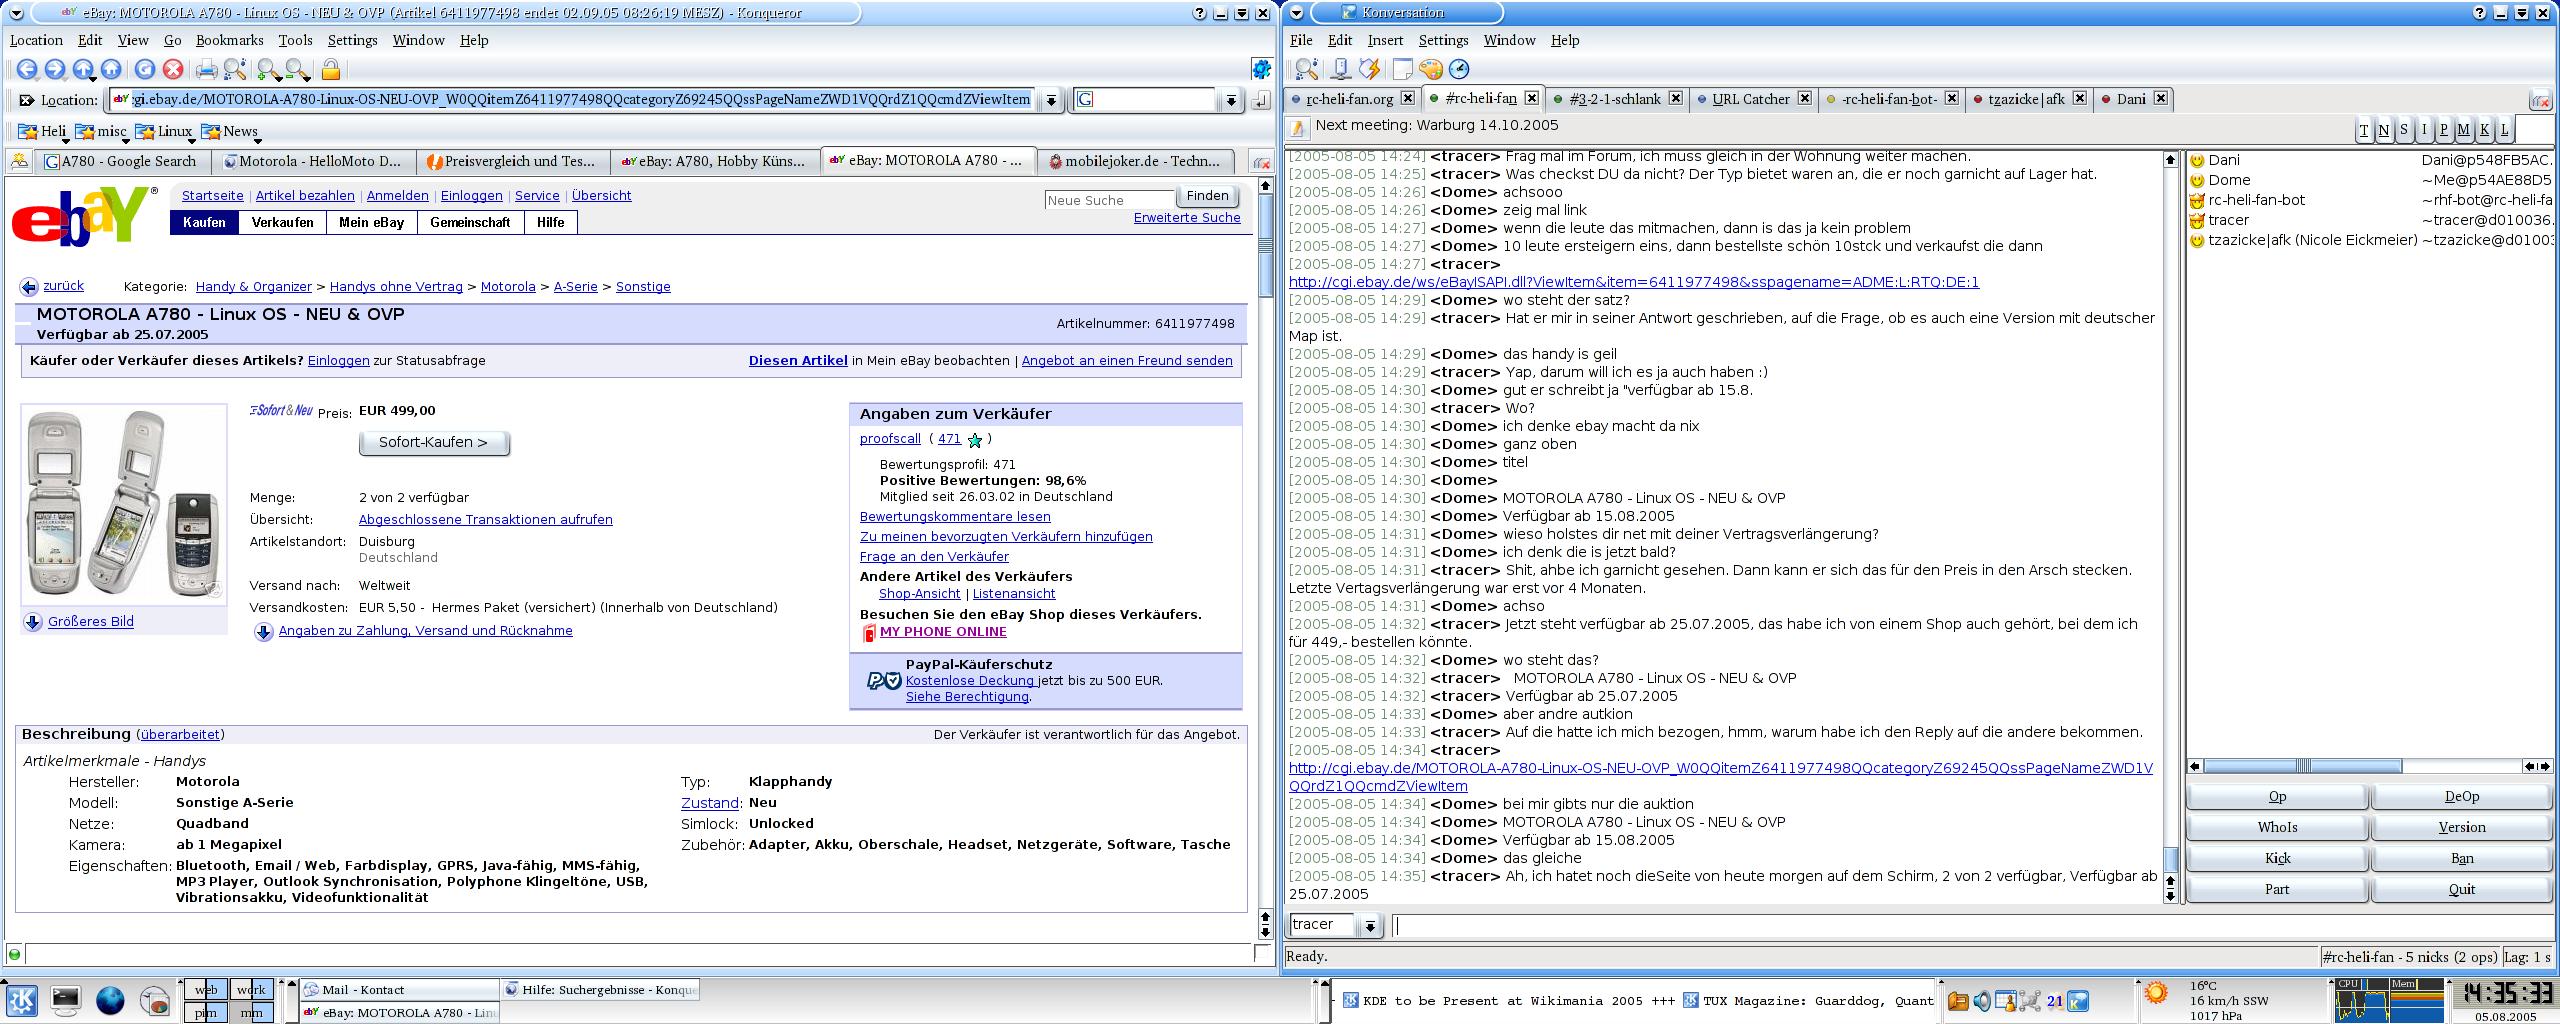Click 'Frage an den Verkäufer' link
Screen dimensions: 2560x1024
pos(934,557)
